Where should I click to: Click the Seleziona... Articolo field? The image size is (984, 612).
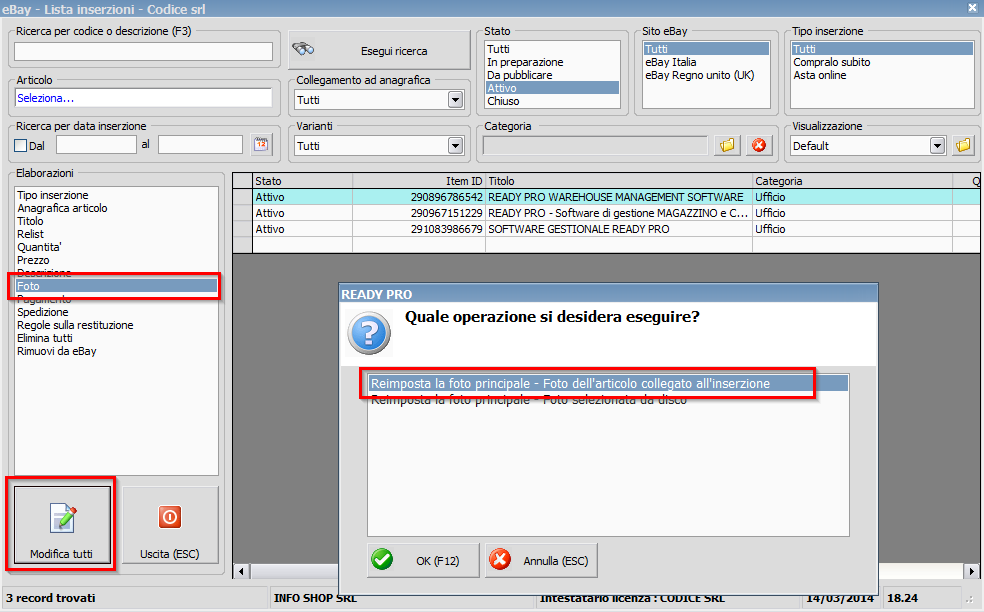pos(143,98)
